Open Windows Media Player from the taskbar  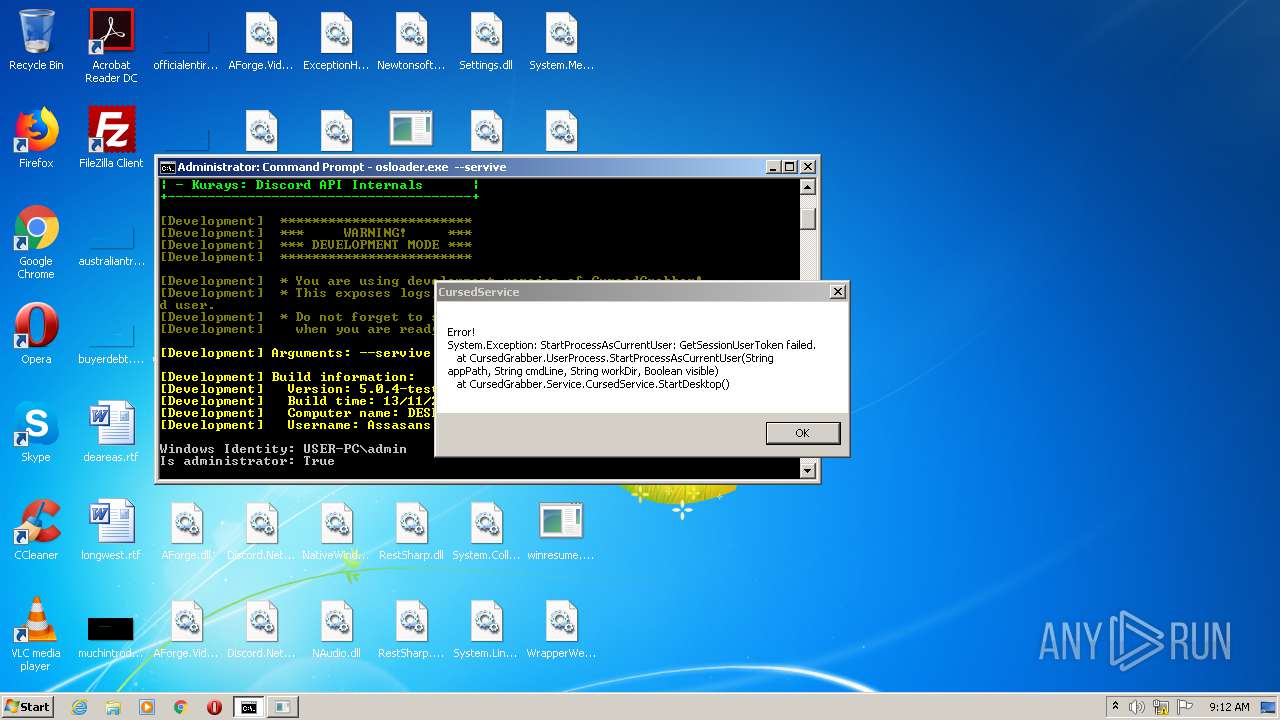coord(147,707)
